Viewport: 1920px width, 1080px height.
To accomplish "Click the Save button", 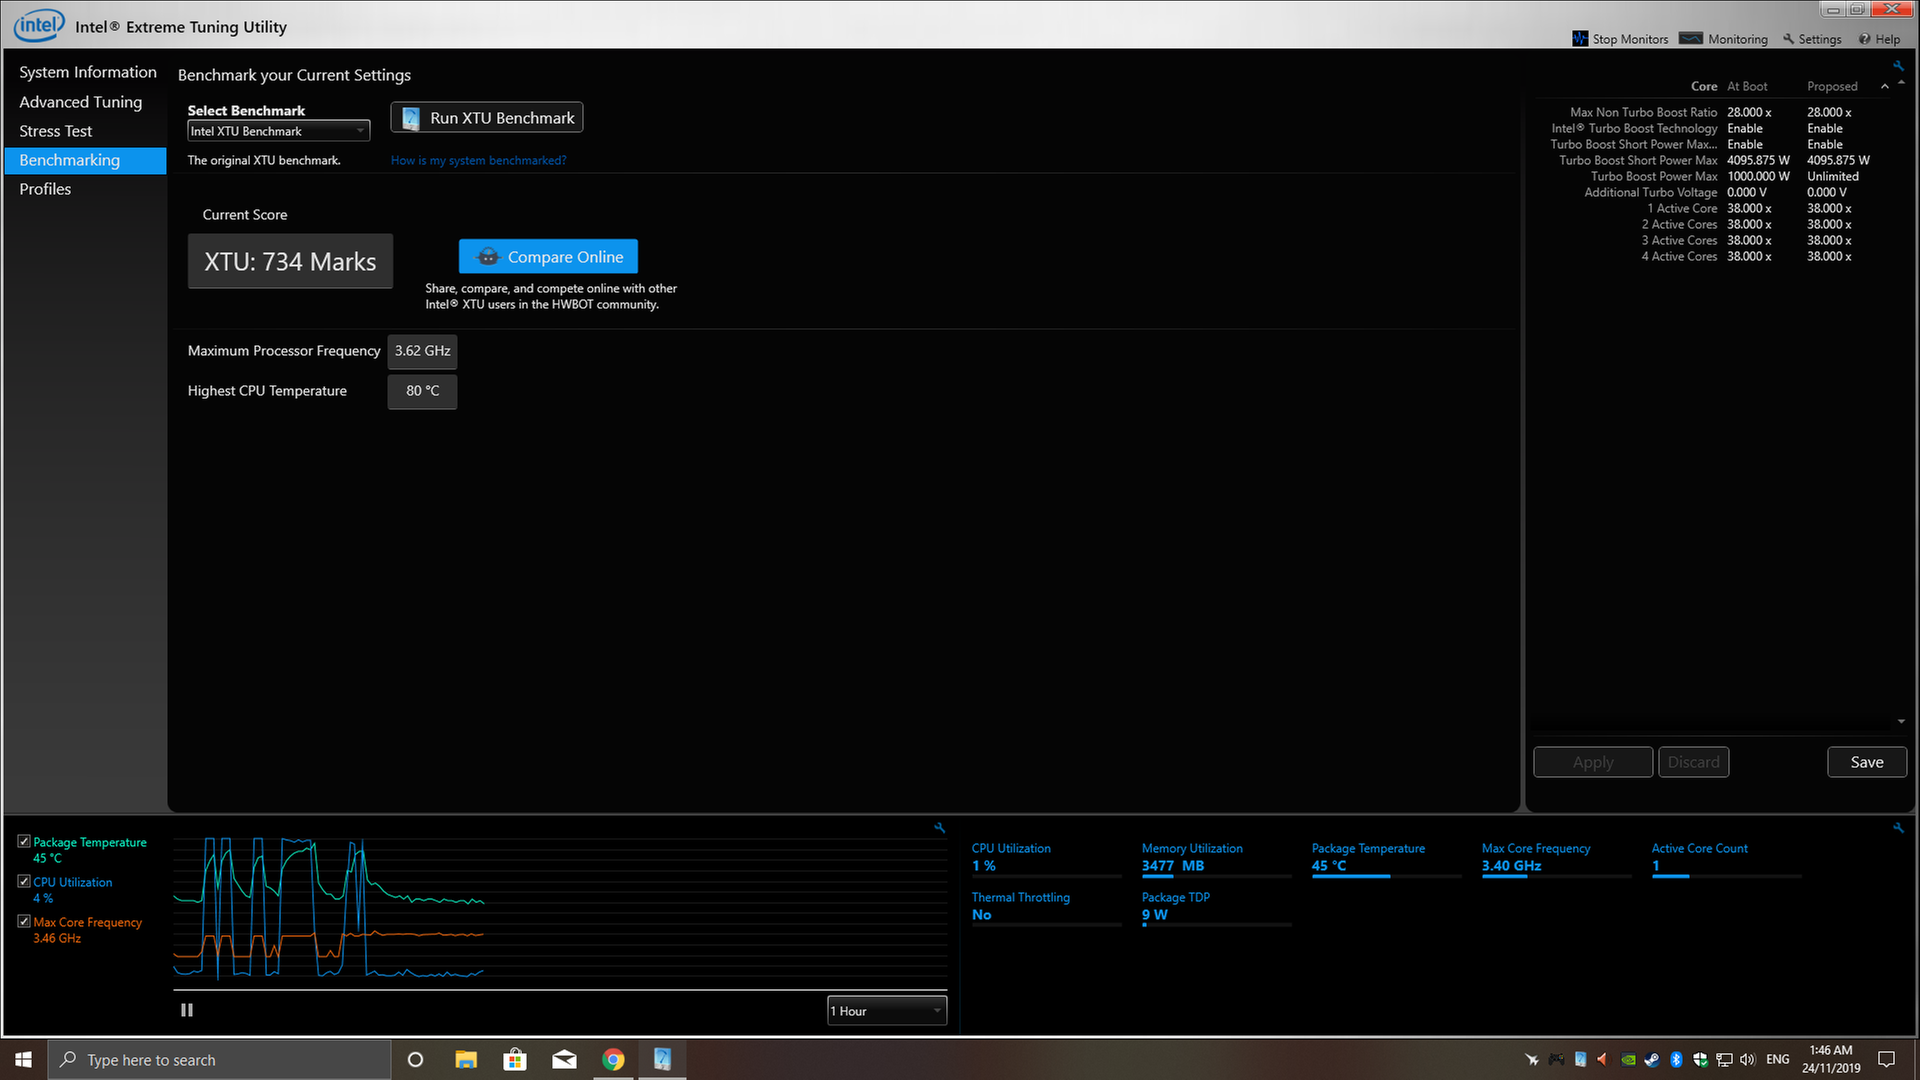I will click(x=1866, y=762).
